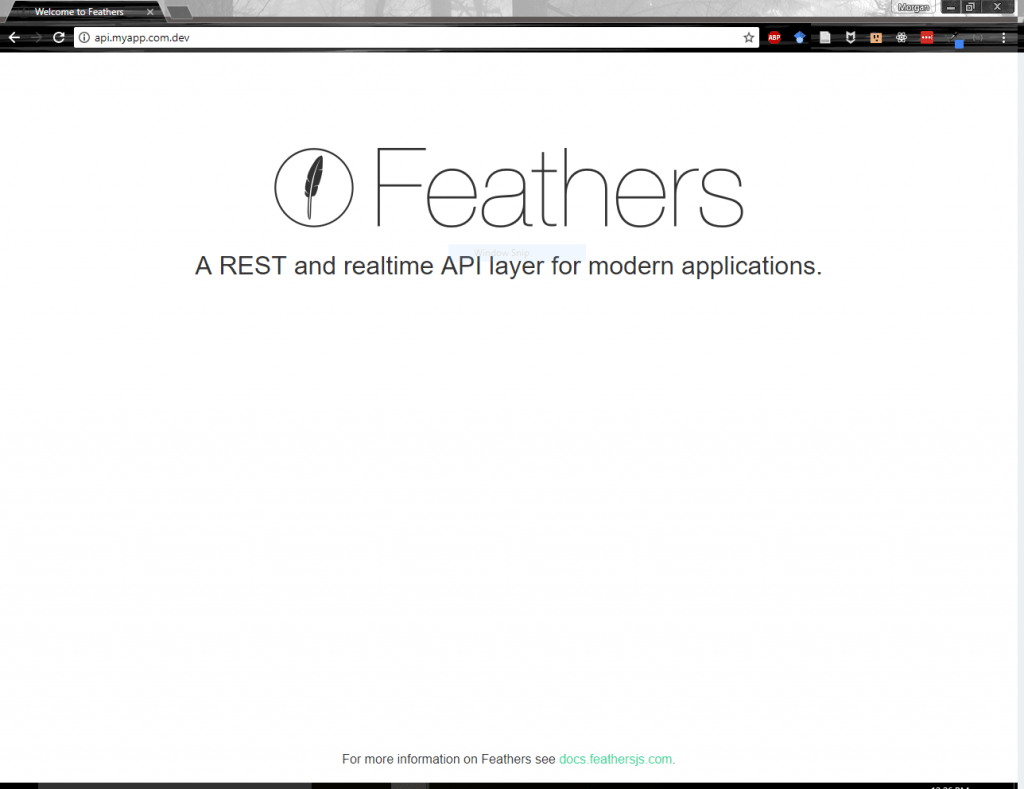Open the React Developer Tools extension
This screenshot has height=789, width=1024.
point(901,38)
